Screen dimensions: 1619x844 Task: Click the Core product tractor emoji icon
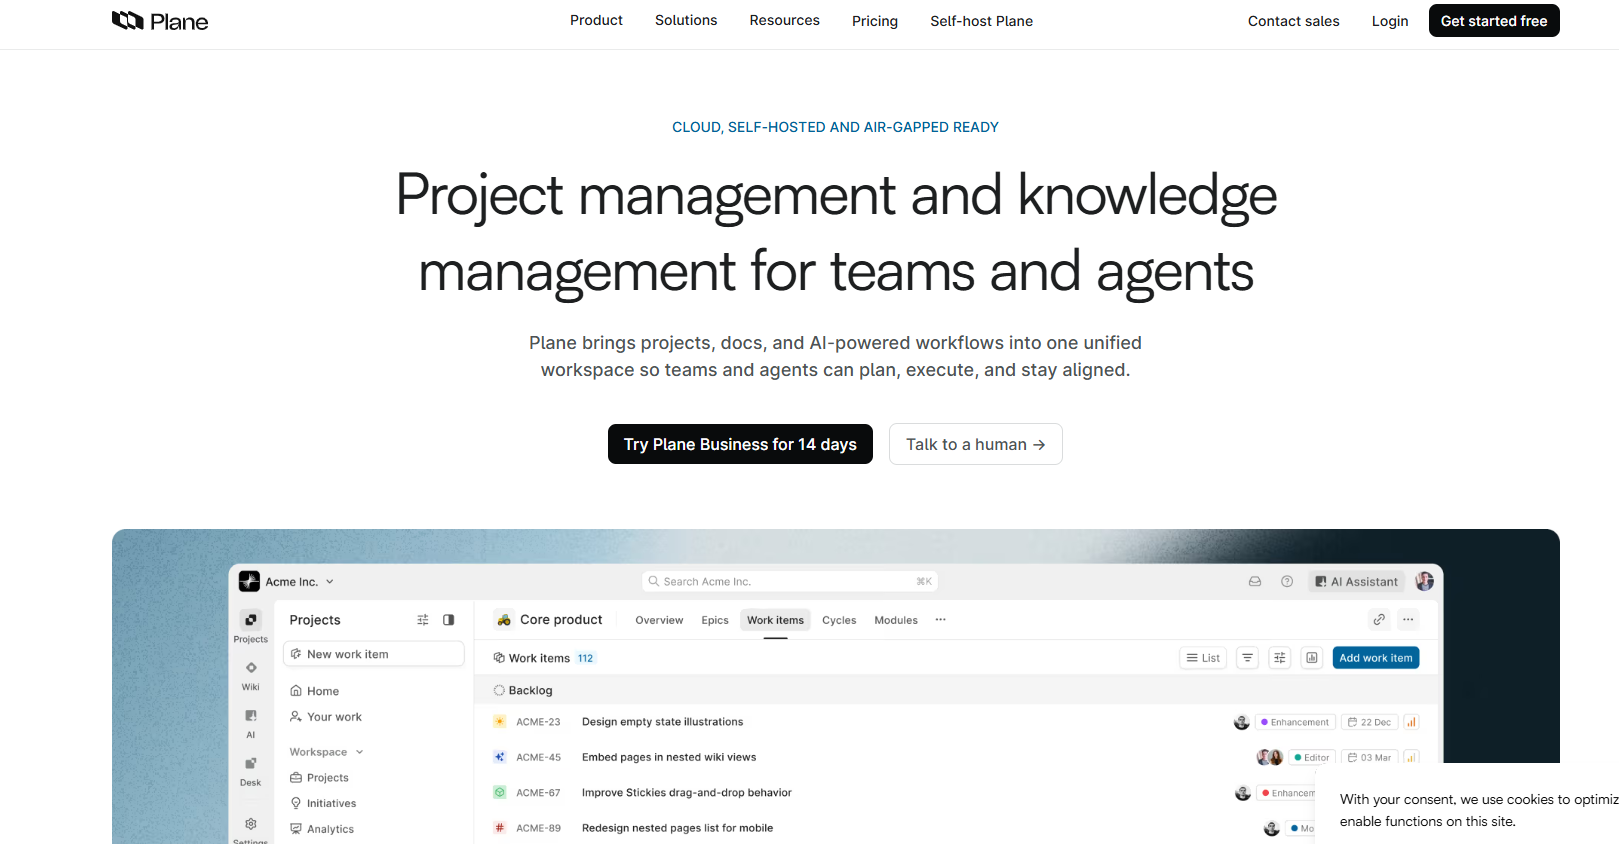pyautogui.click(x=504, y=620)
